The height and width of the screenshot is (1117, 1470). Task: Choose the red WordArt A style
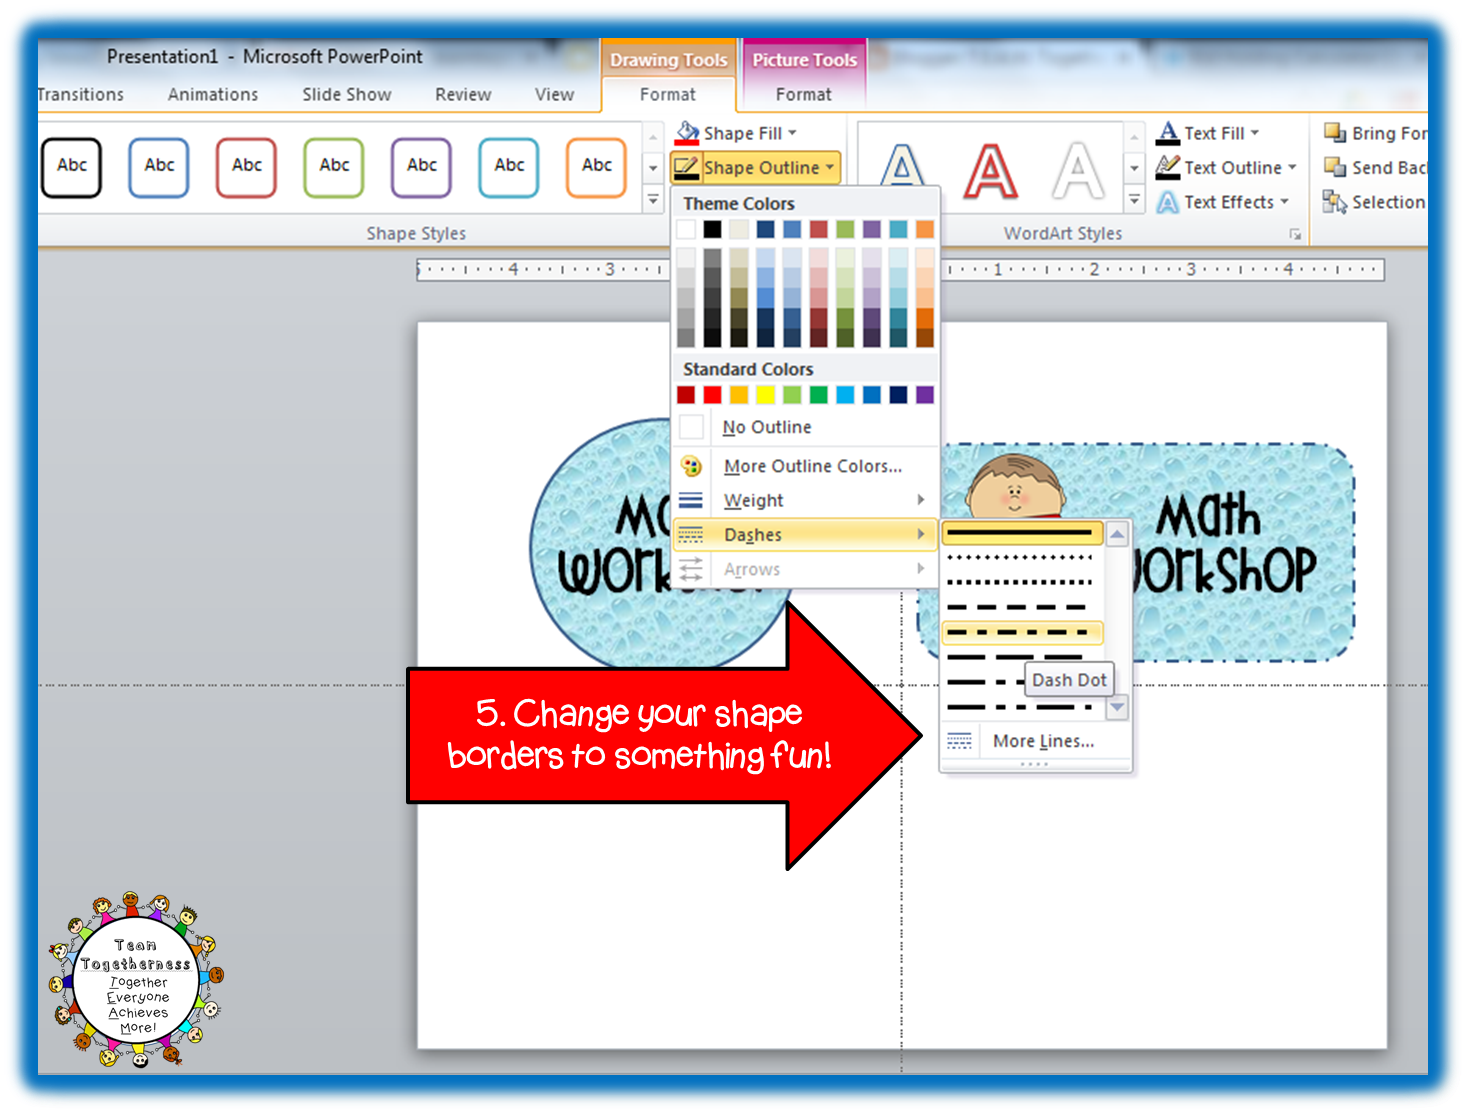click(x=990, y=171)
